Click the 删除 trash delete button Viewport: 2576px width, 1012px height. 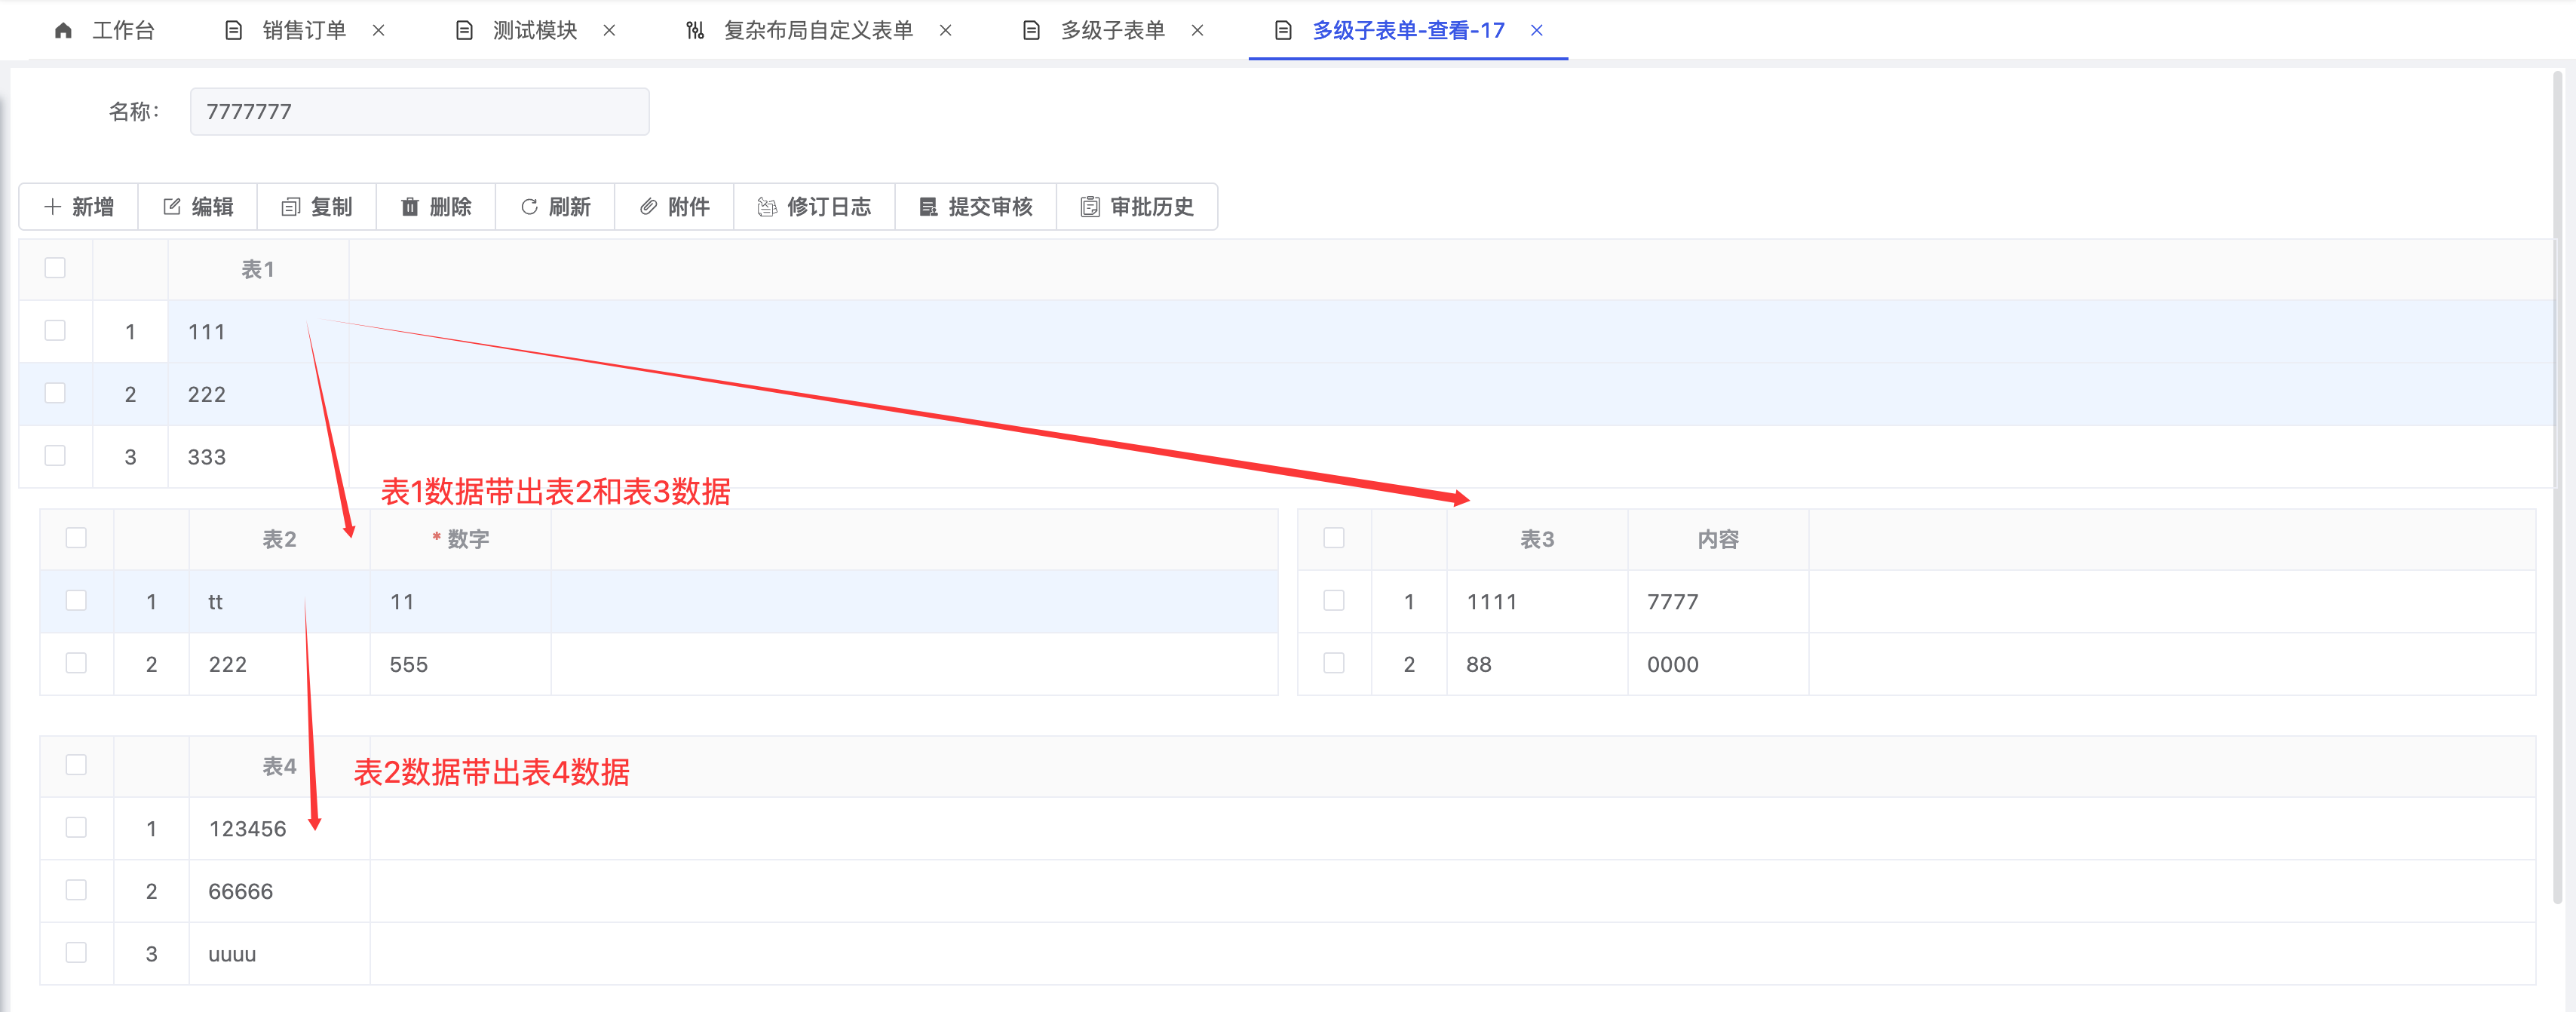tap(436, 207)
